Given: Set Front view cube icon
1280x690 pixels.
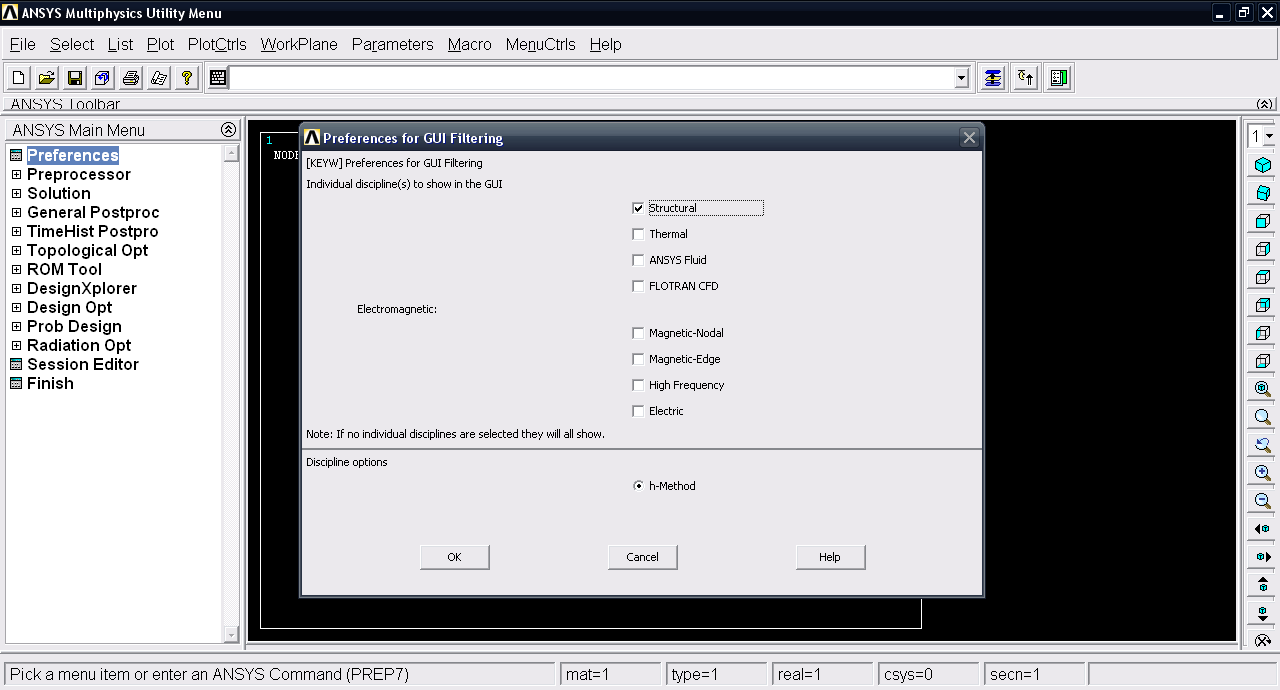Looking at the screenshot, I should 1263,221.
